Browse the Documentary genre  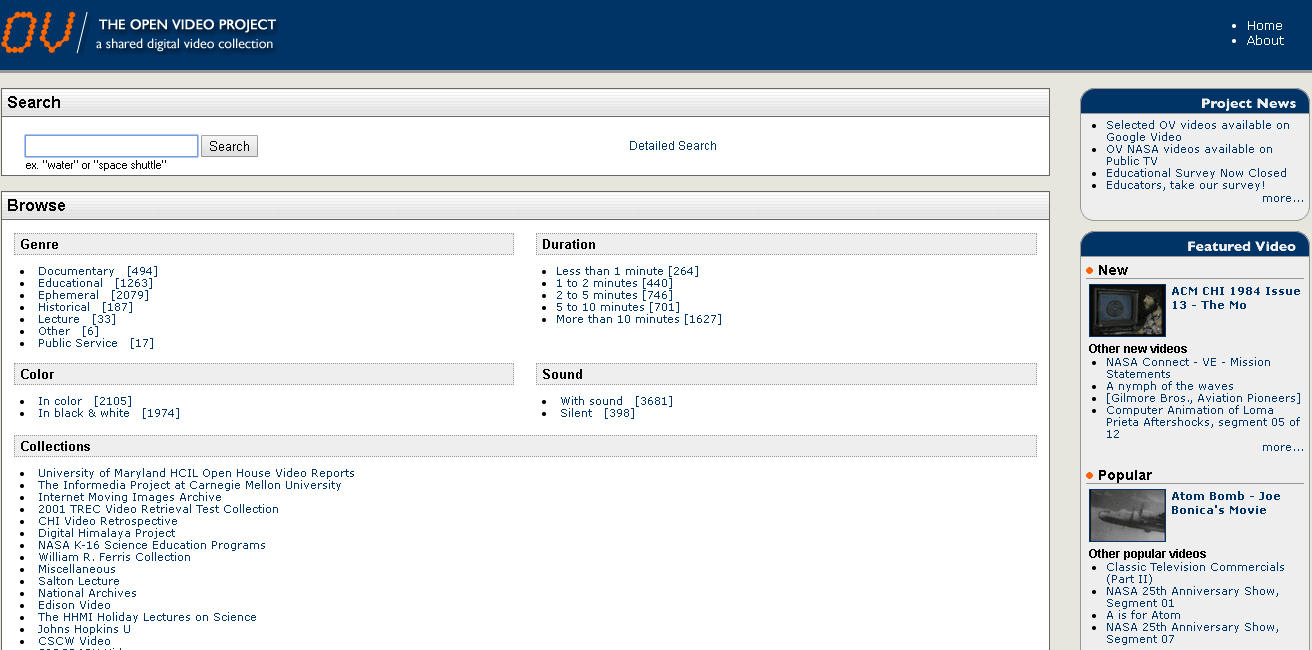(76, 271)
